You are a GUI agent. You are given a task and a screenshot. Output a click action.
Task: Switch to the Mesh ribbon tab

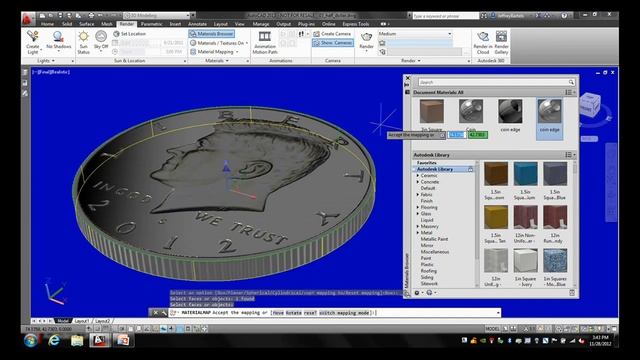pos(107,24)
